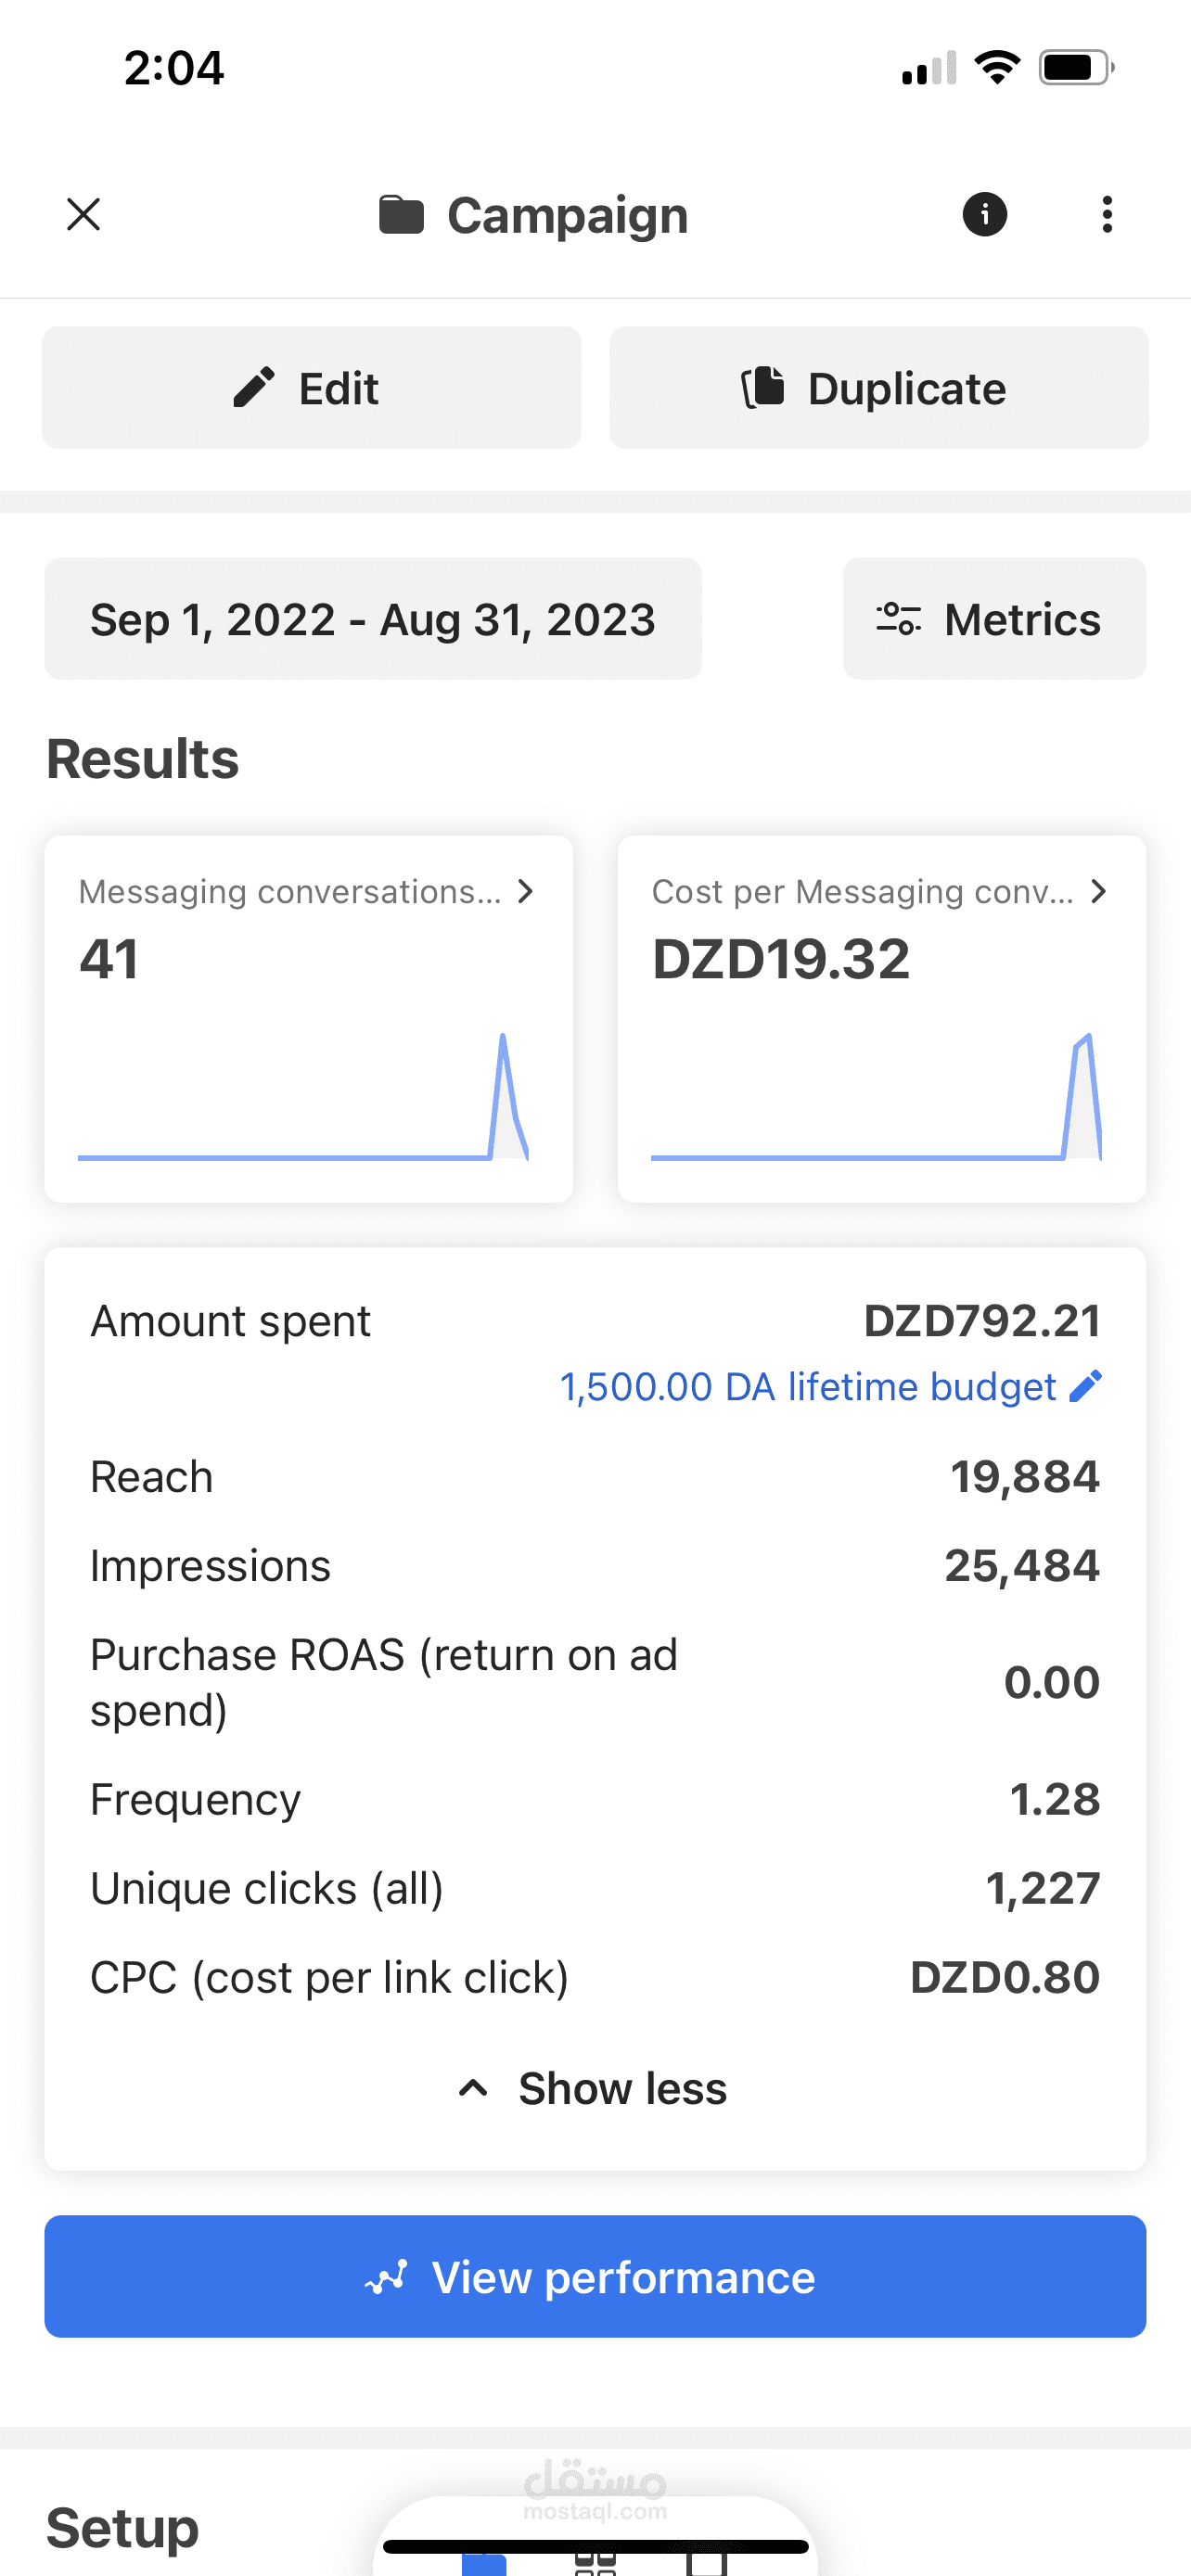1191x2576 pixels.
Task: Edit the 1,500.00 DA lifetime budget link
Action: coord(807,1387)
